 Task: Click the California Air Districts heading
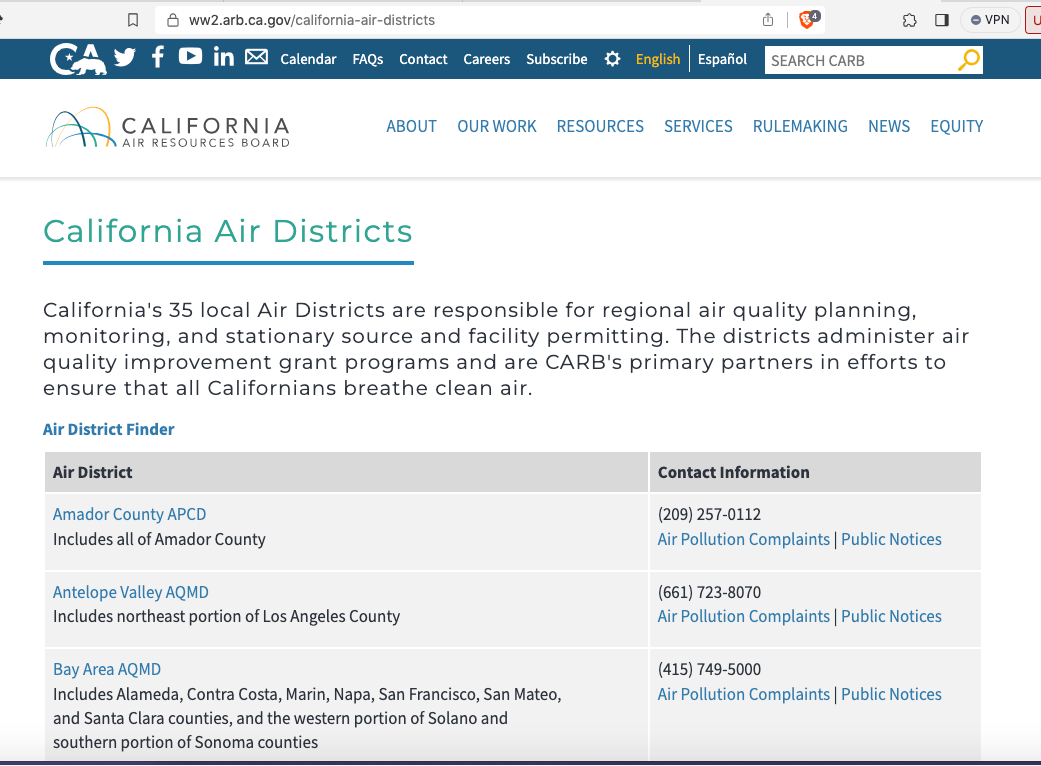point(228,232)
